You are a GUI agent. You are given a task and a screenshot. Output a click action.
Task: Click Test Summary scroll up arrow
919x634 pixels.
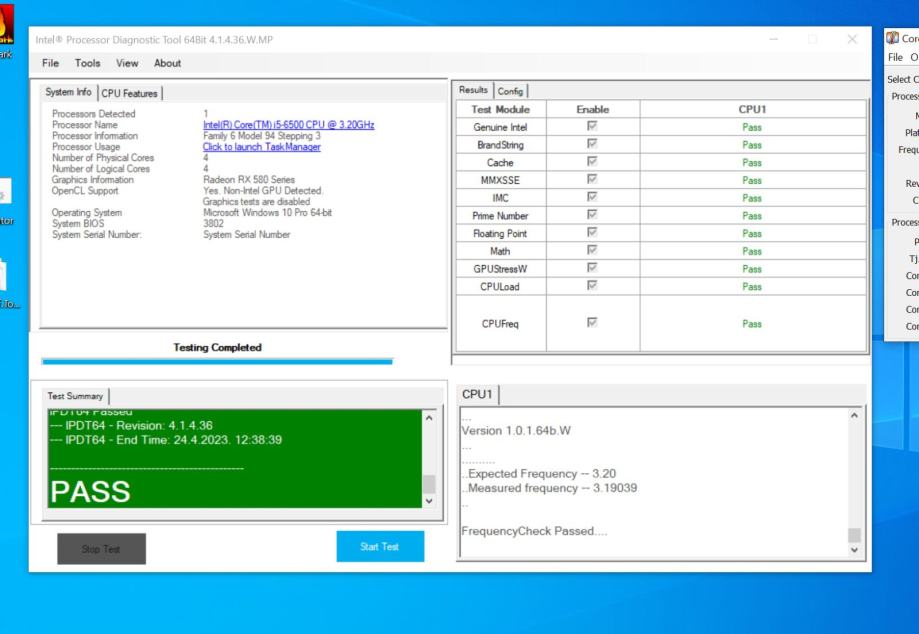(429, 418)
